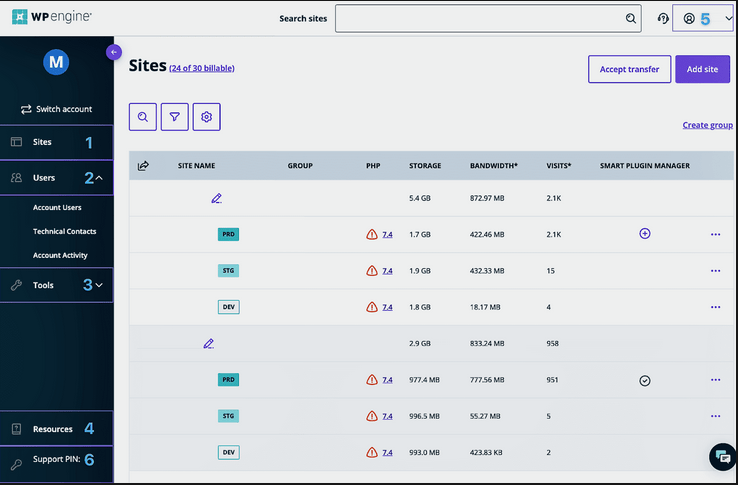Viewport: 738px width, 485px height.
Task: Click the Create group link
Action: [707, 125]
